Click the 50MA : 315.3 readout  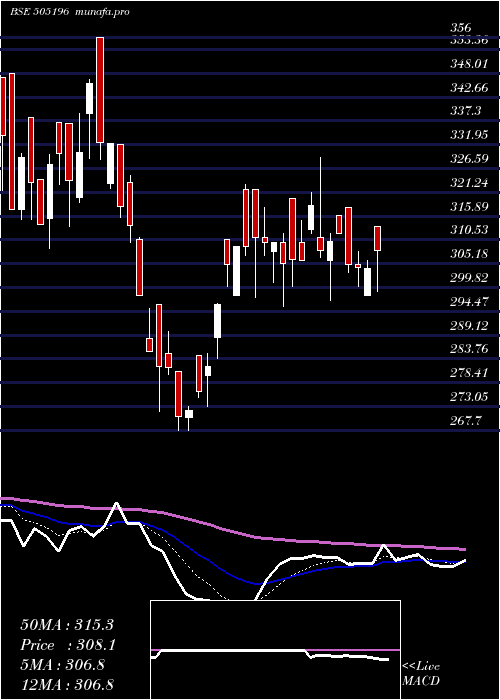pyautogui.click(x=67, y=625)
